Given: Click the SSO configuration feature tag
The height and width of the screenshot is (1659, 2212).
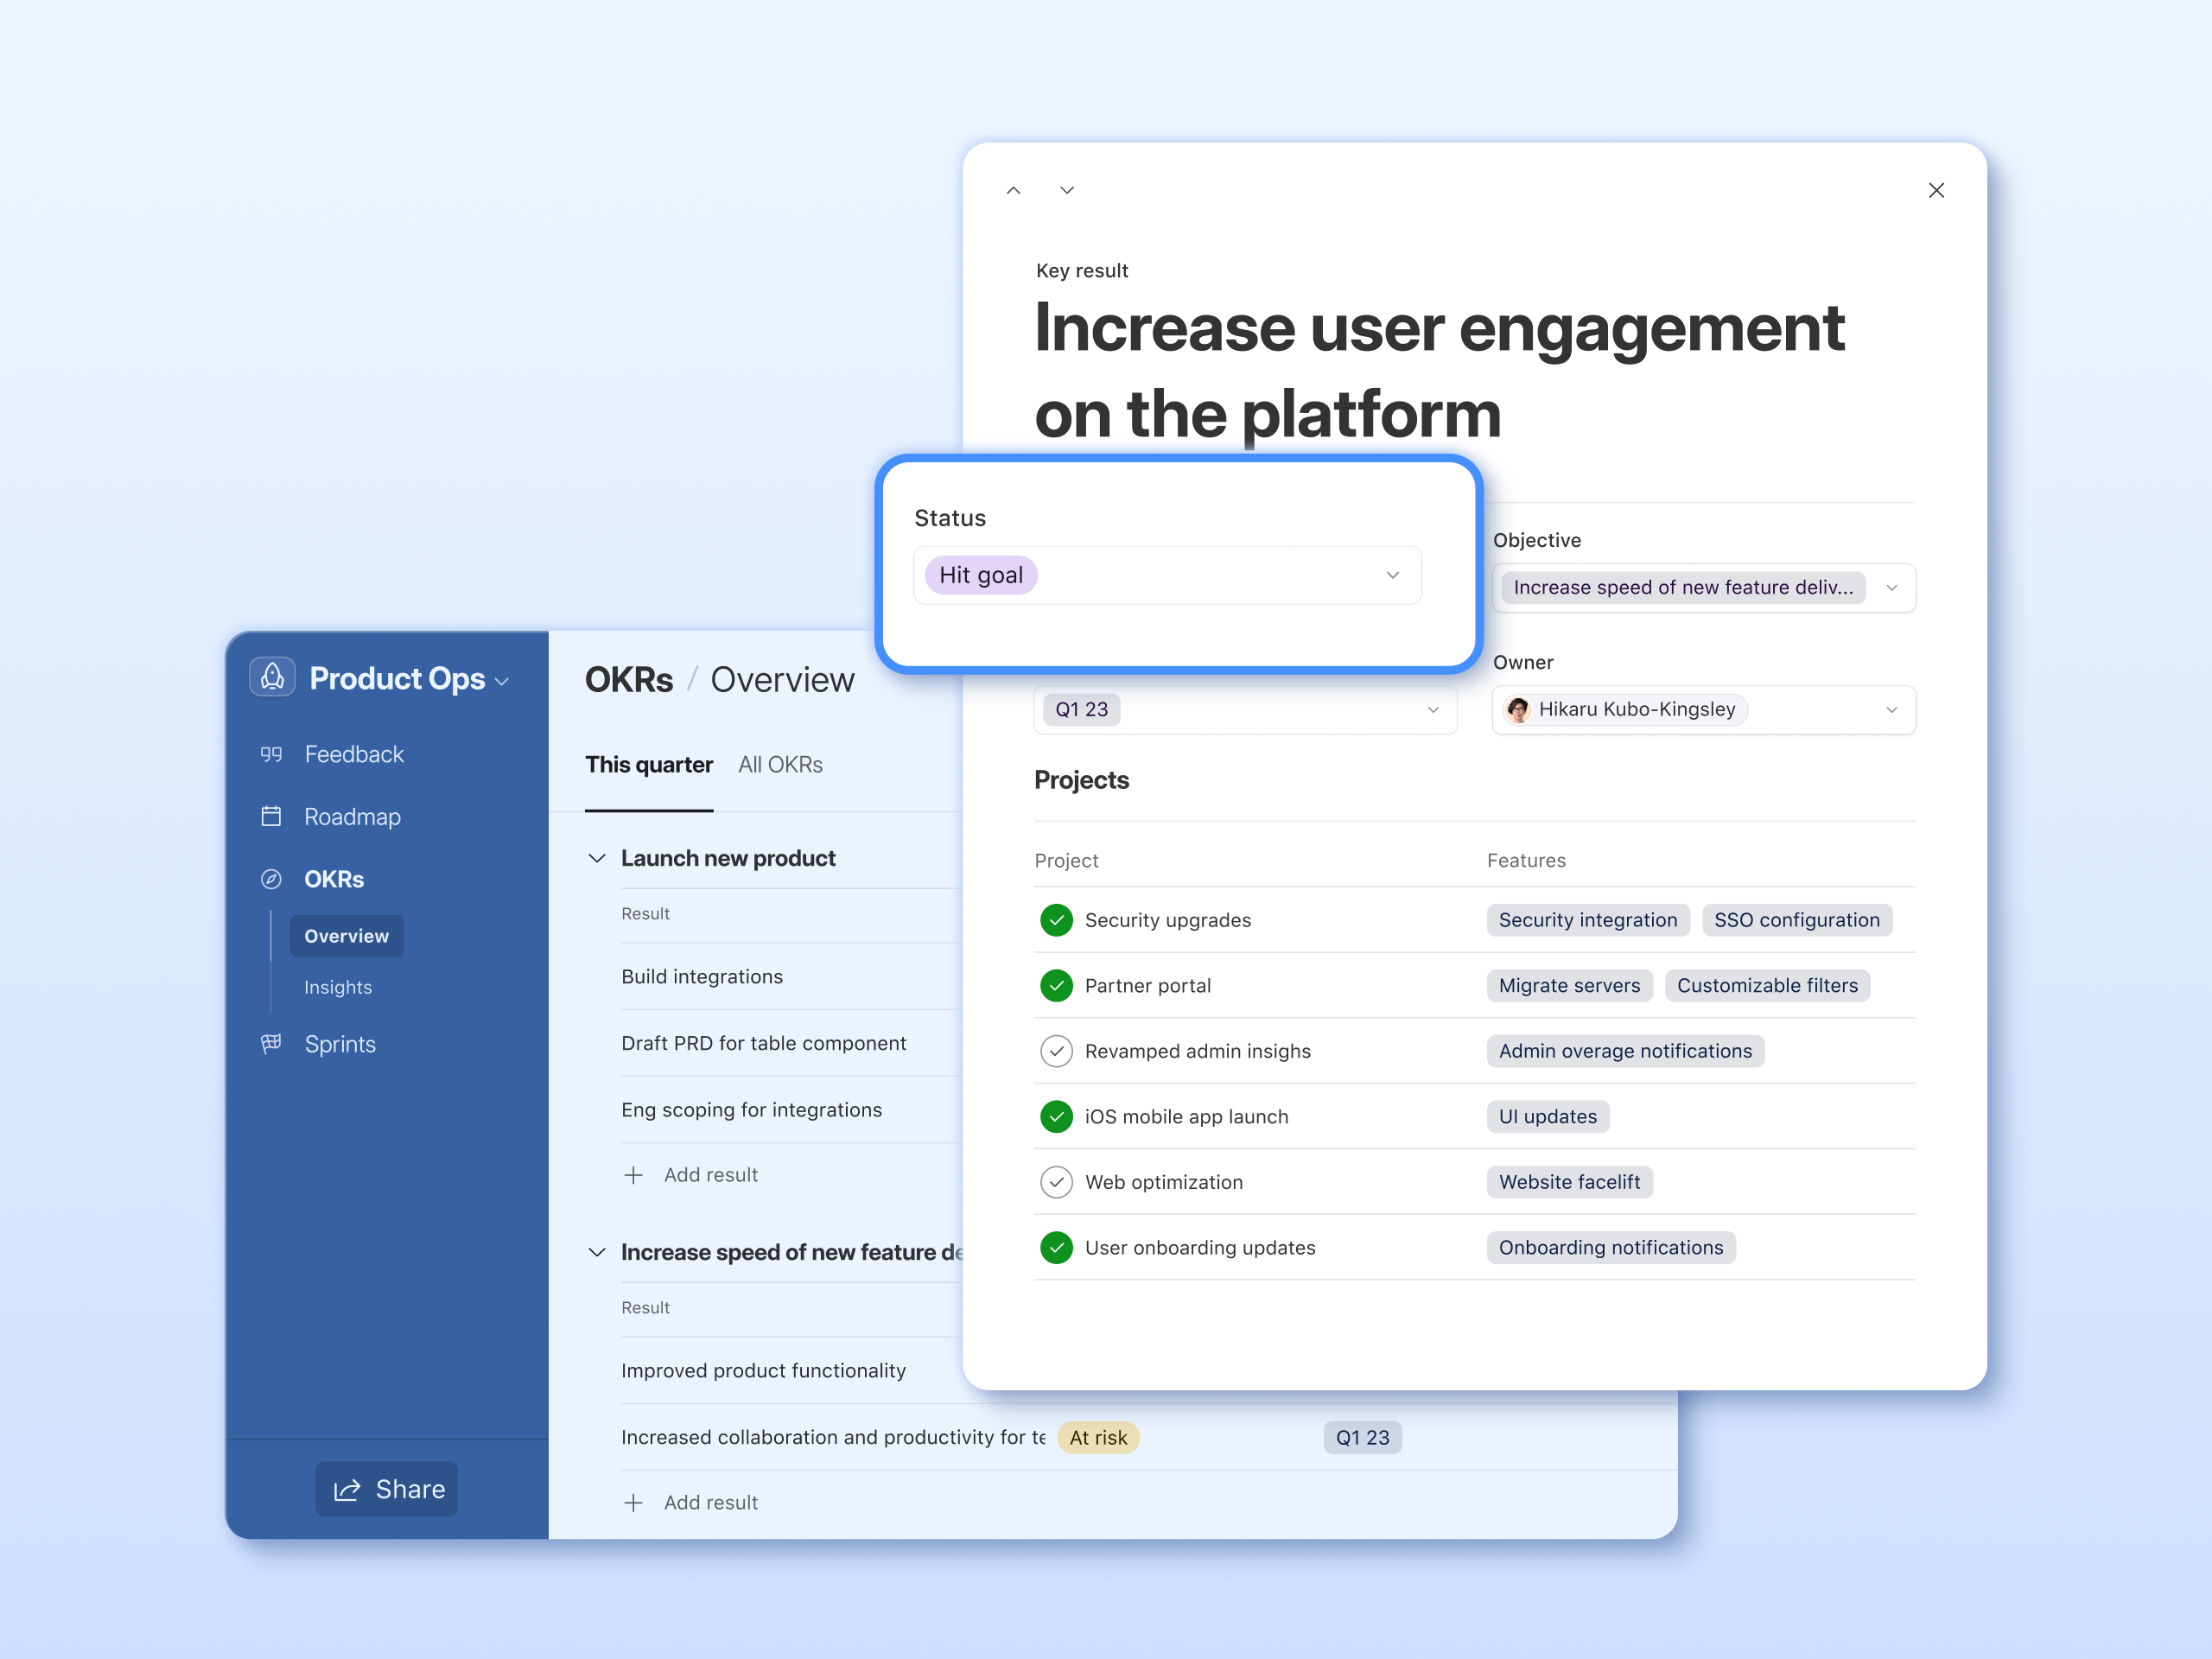Looking at the screenshot, I should [x=1796, y=920].
